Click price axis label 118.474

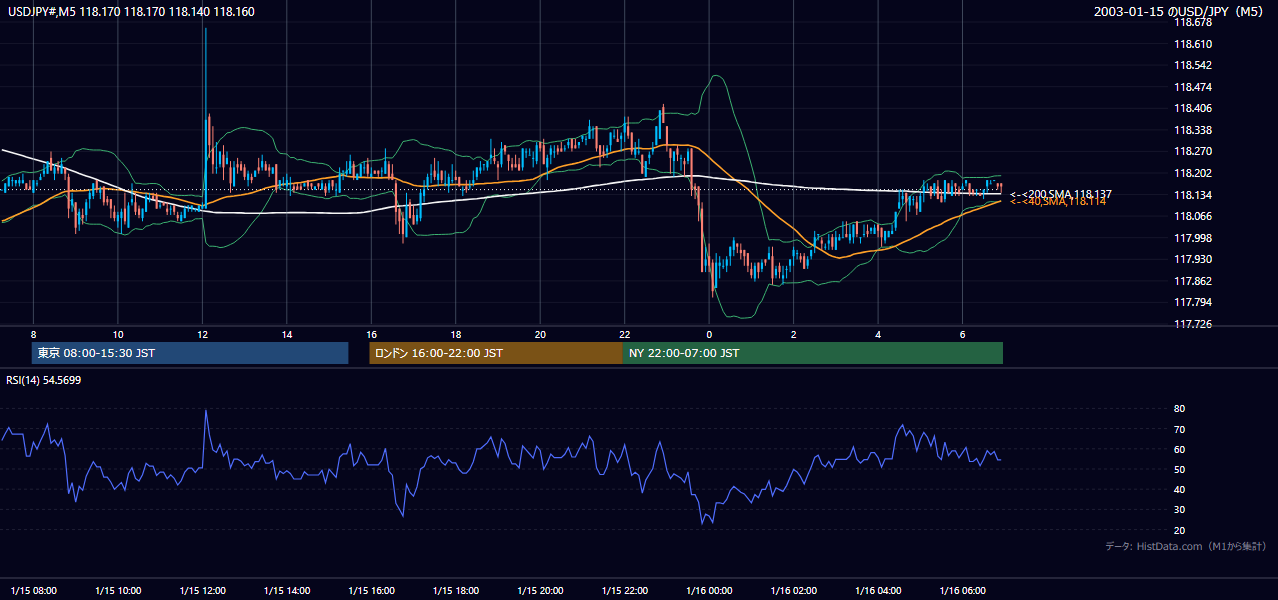tap(1192, 87)
